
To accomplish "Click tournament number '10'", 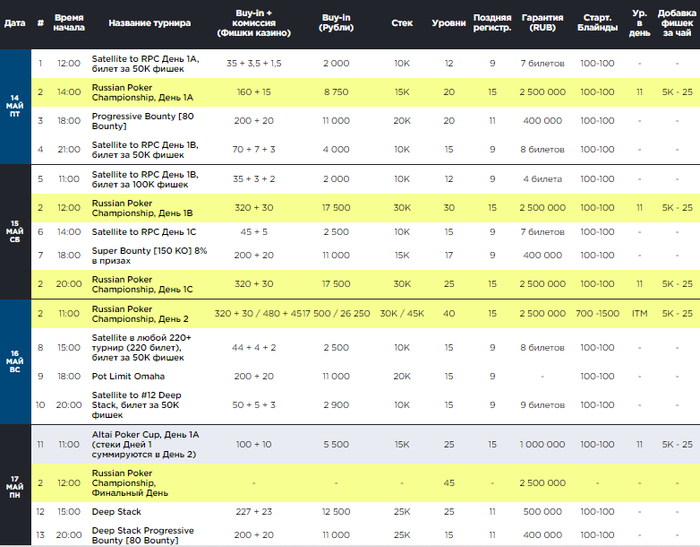I will (40, 405).
